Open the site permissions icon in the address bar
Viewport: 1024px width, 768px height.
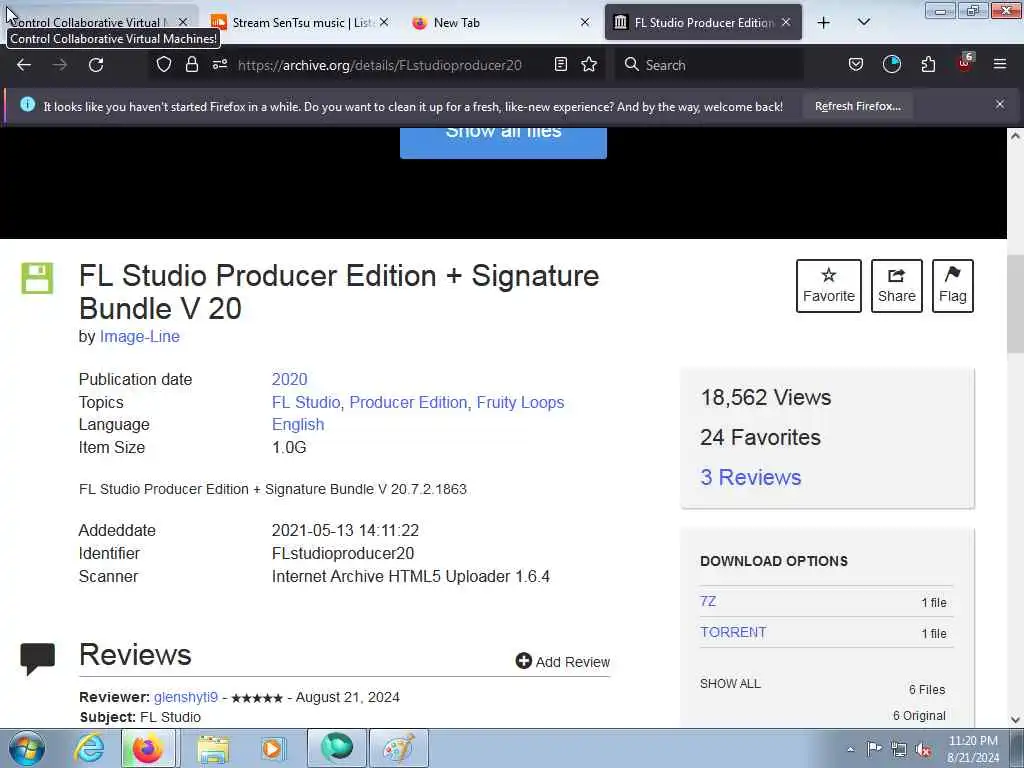(x=220, y=64)
